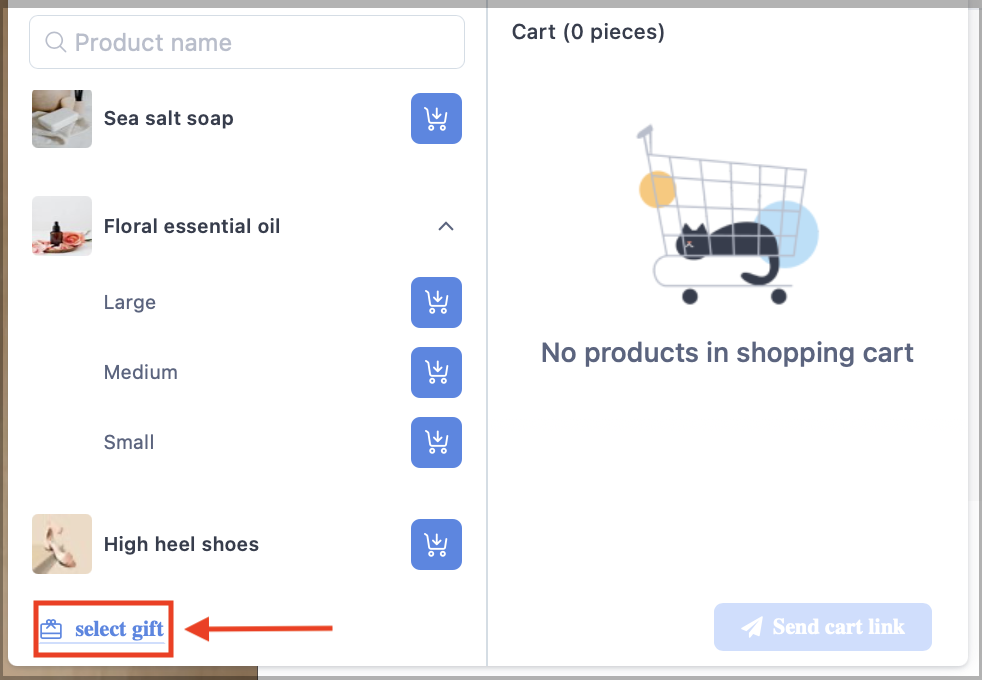Open the High heel shoes thumbnail

[x=62, y=544]
